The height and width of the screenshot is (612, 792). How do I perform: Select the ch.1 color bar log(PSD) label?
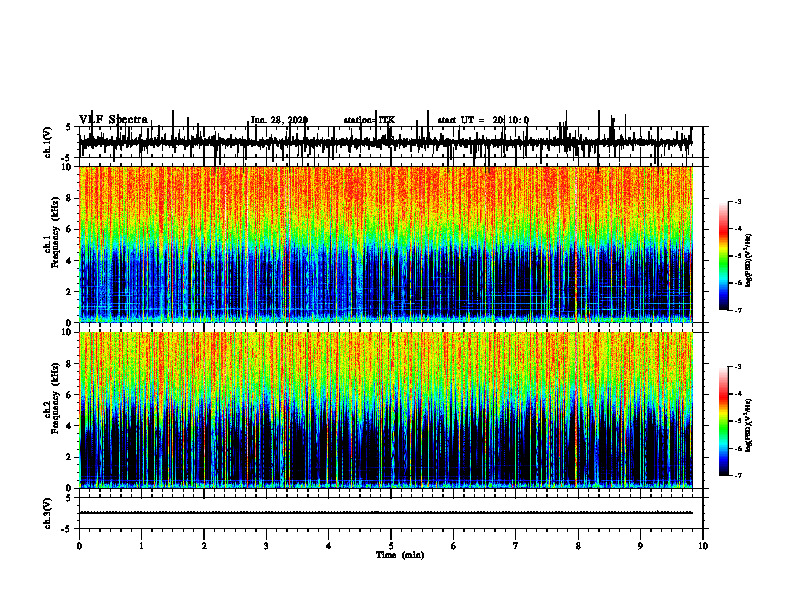pos(749,260)
